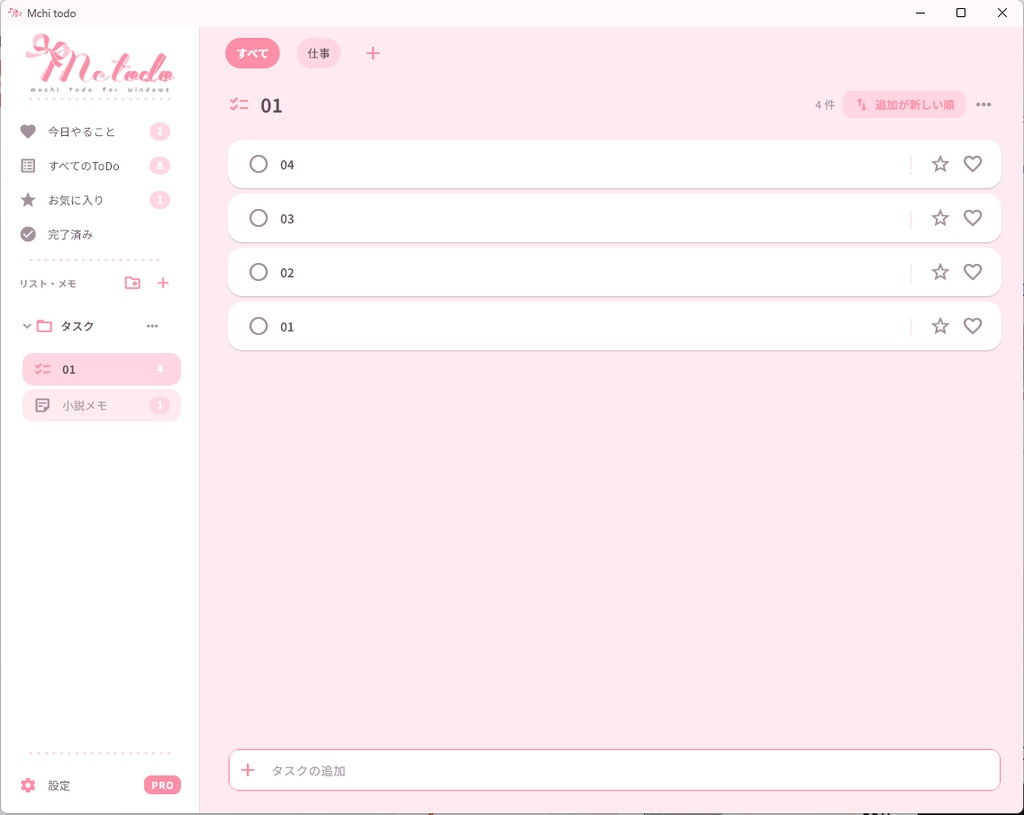Viewport: 1024px width, 815px height.
Task: Switch to the 仕事 tab
Action: [319, 54]
